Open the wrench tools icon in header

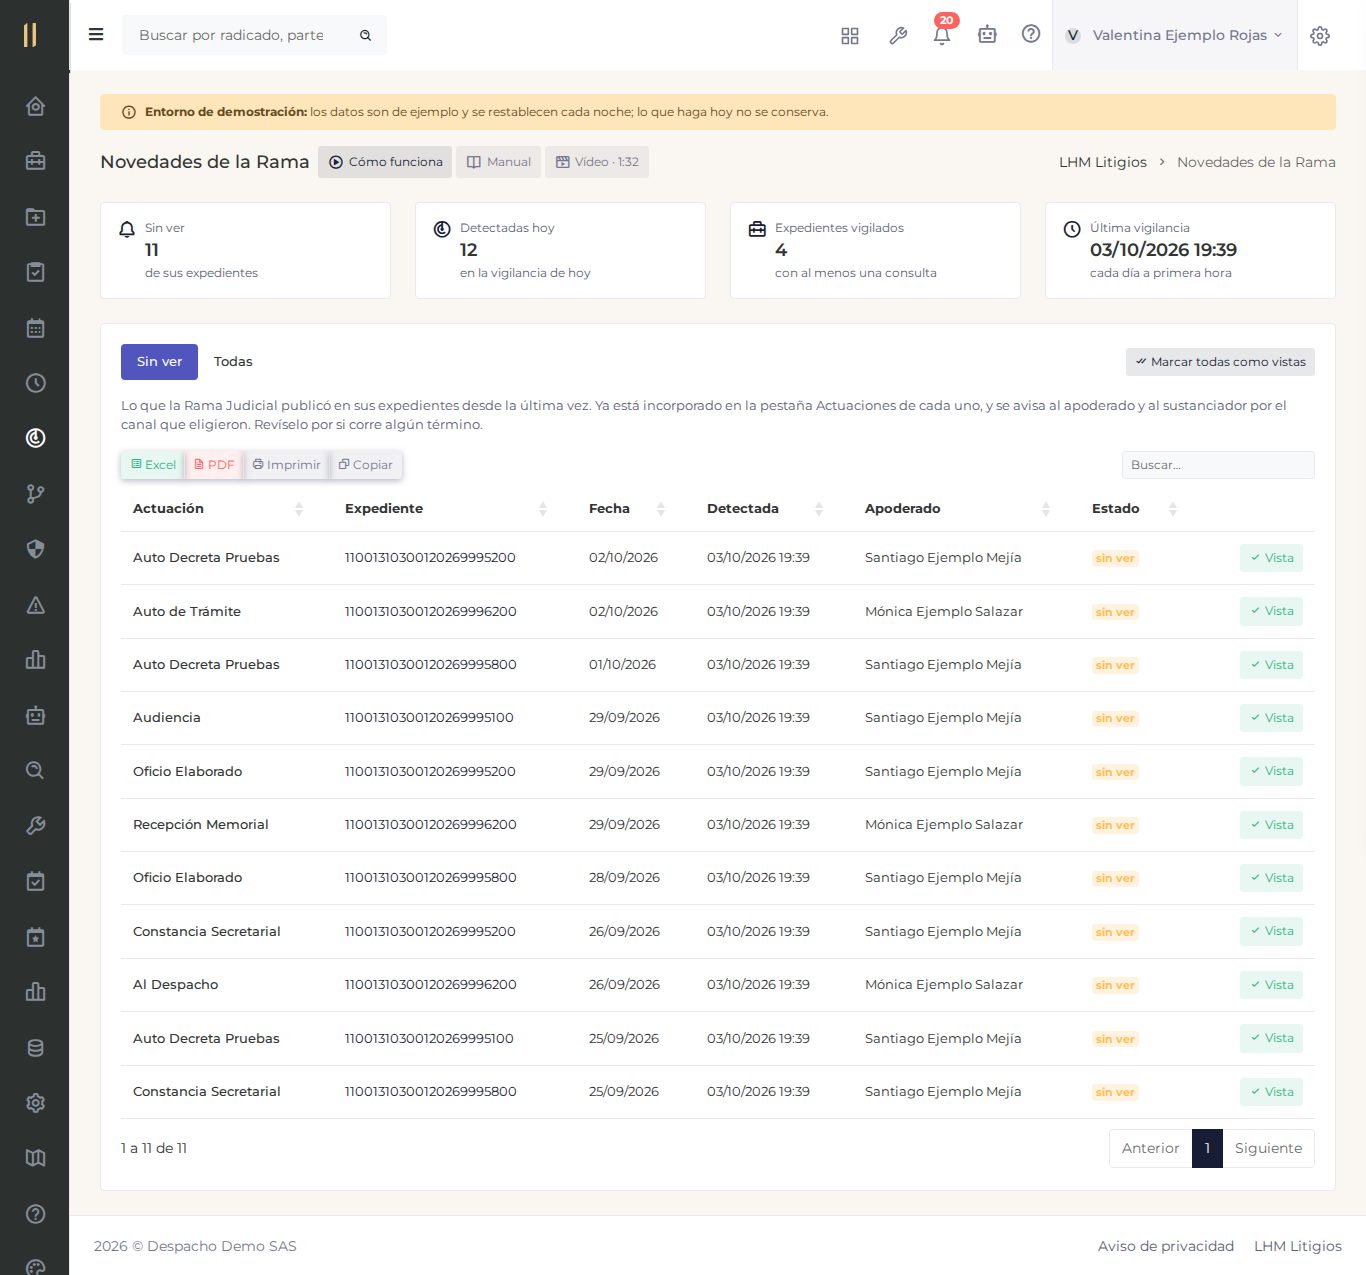pyautogui.click(x=898, y=36)
